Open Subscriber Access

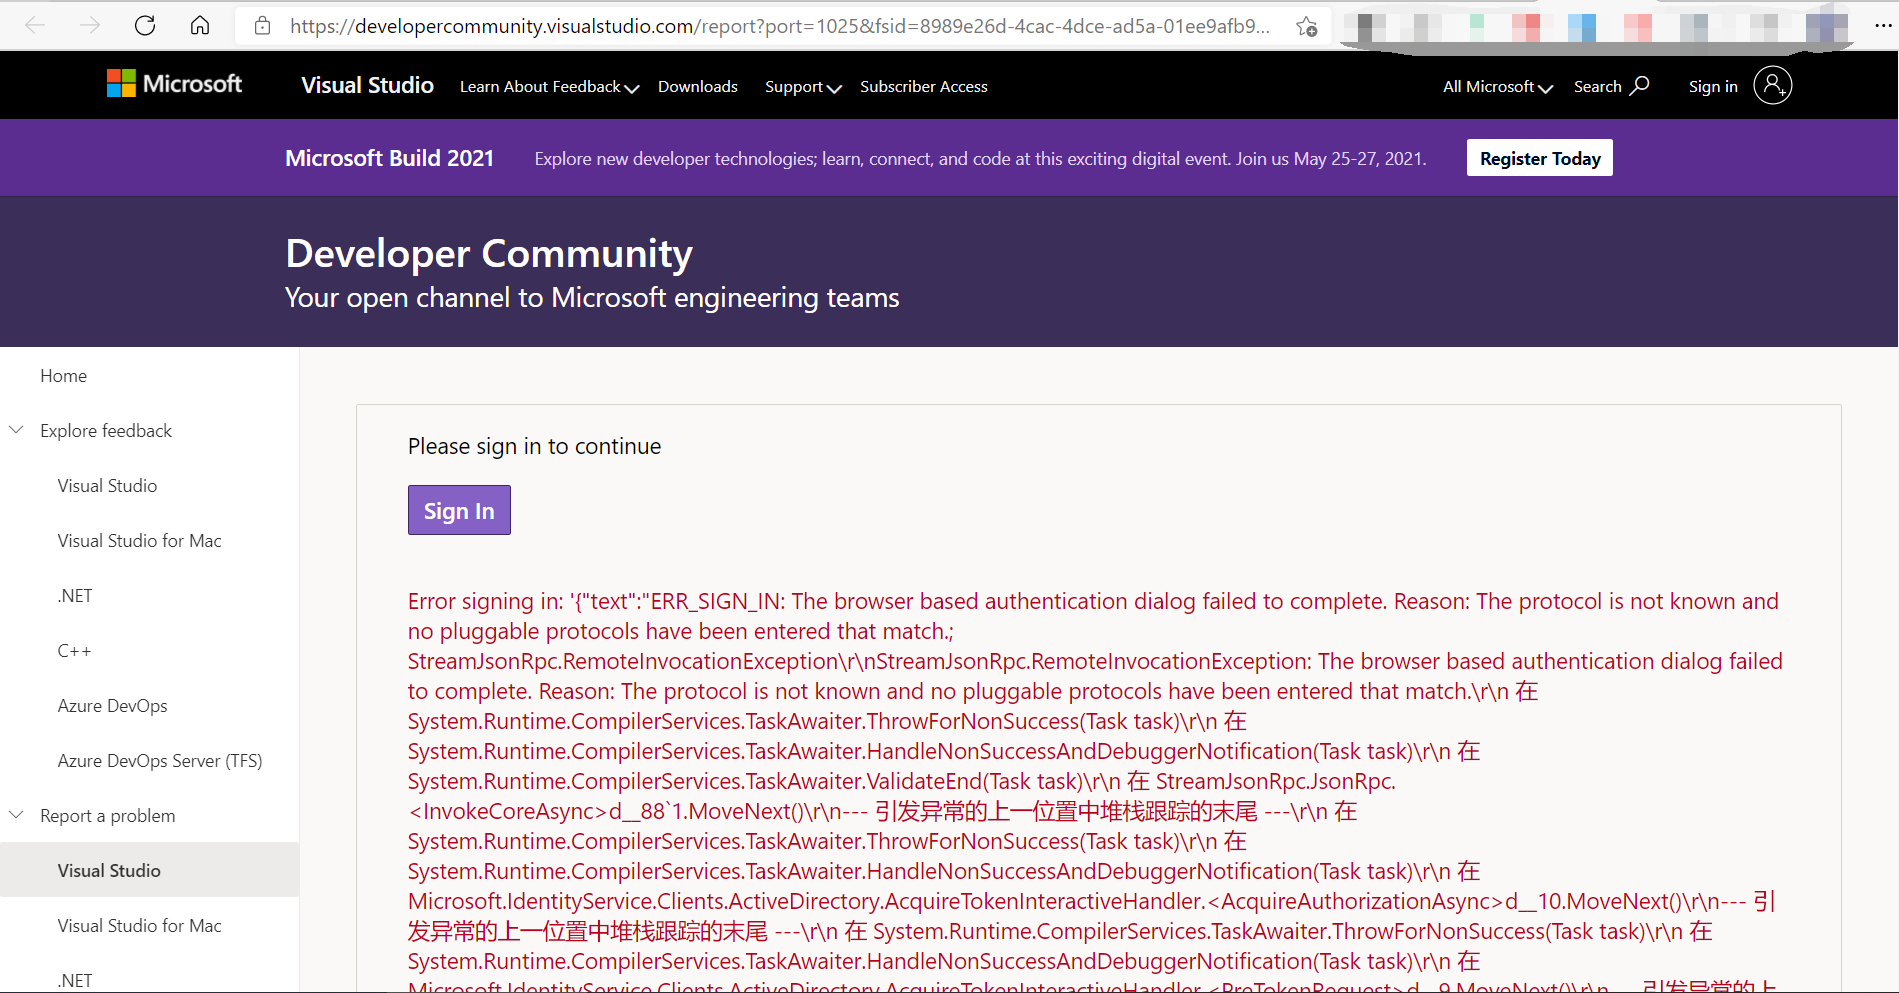pyautogui.click(x=923, y=86)
